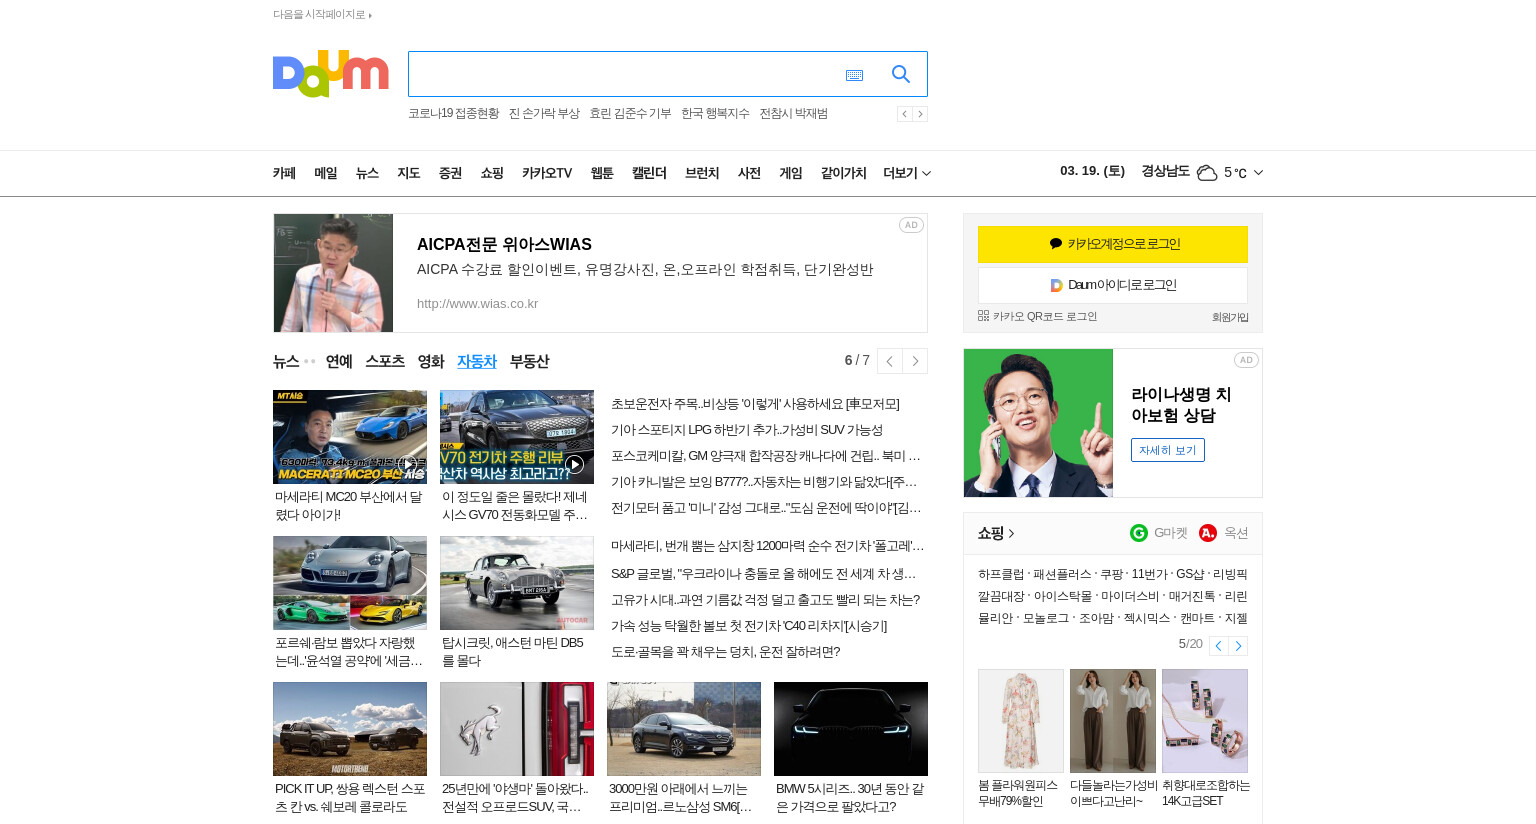Switch to the 영화 news tab

431,361
